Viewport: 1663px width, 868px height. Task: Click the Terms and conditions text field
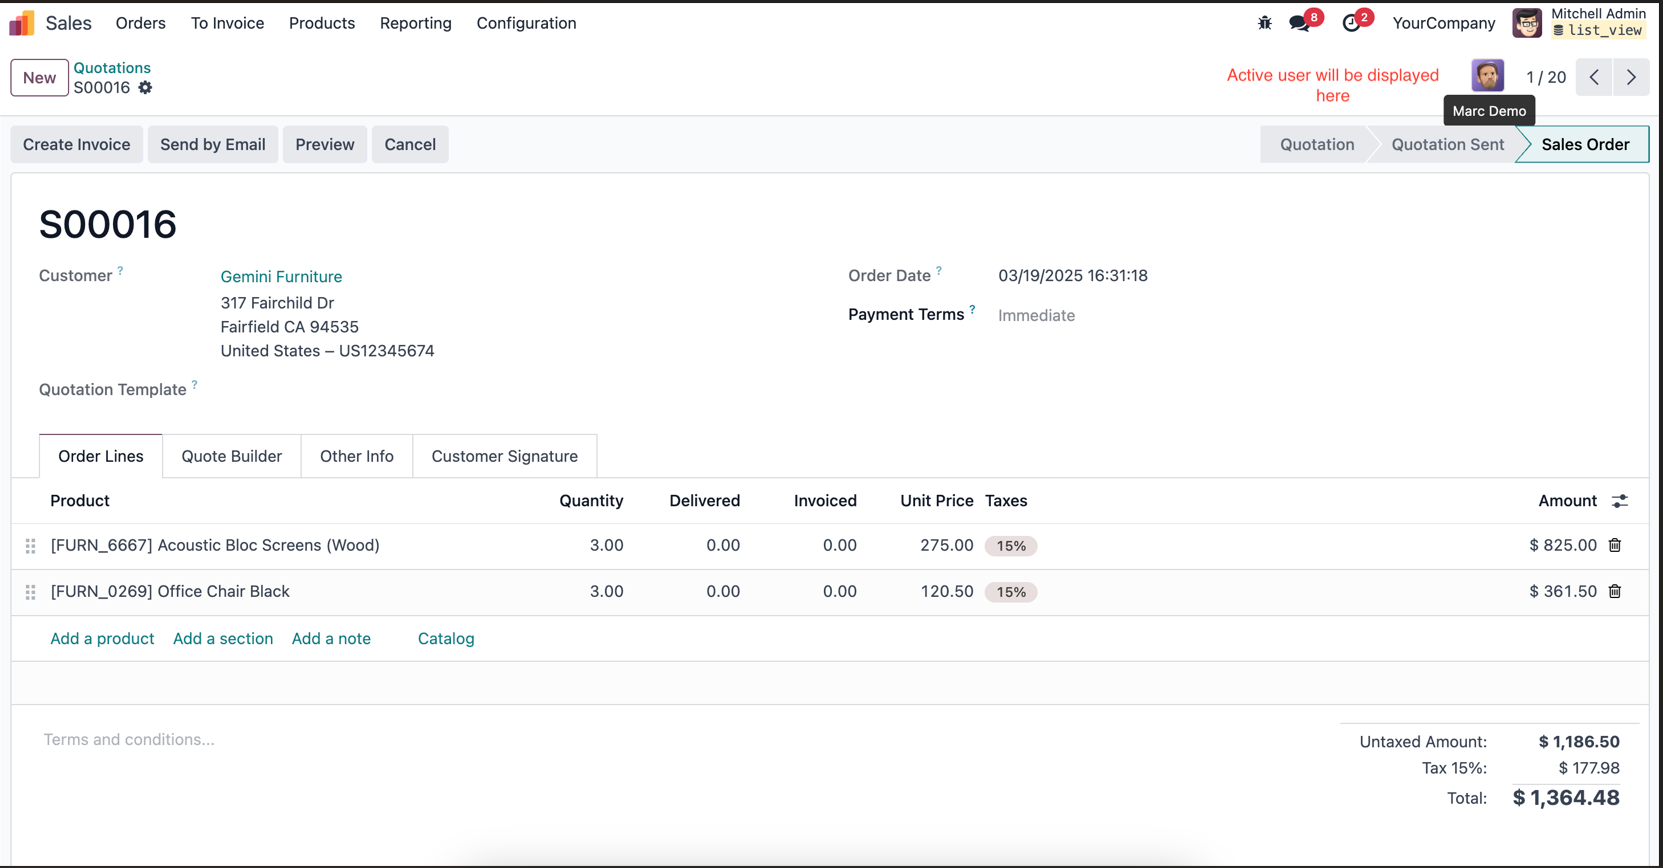[x=680, y=740]
